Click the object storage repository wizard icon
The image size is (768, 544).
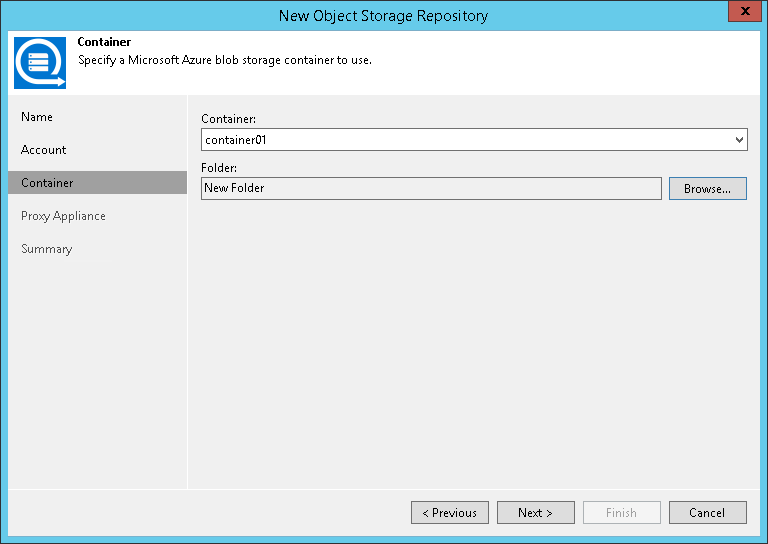click(40, 63)
